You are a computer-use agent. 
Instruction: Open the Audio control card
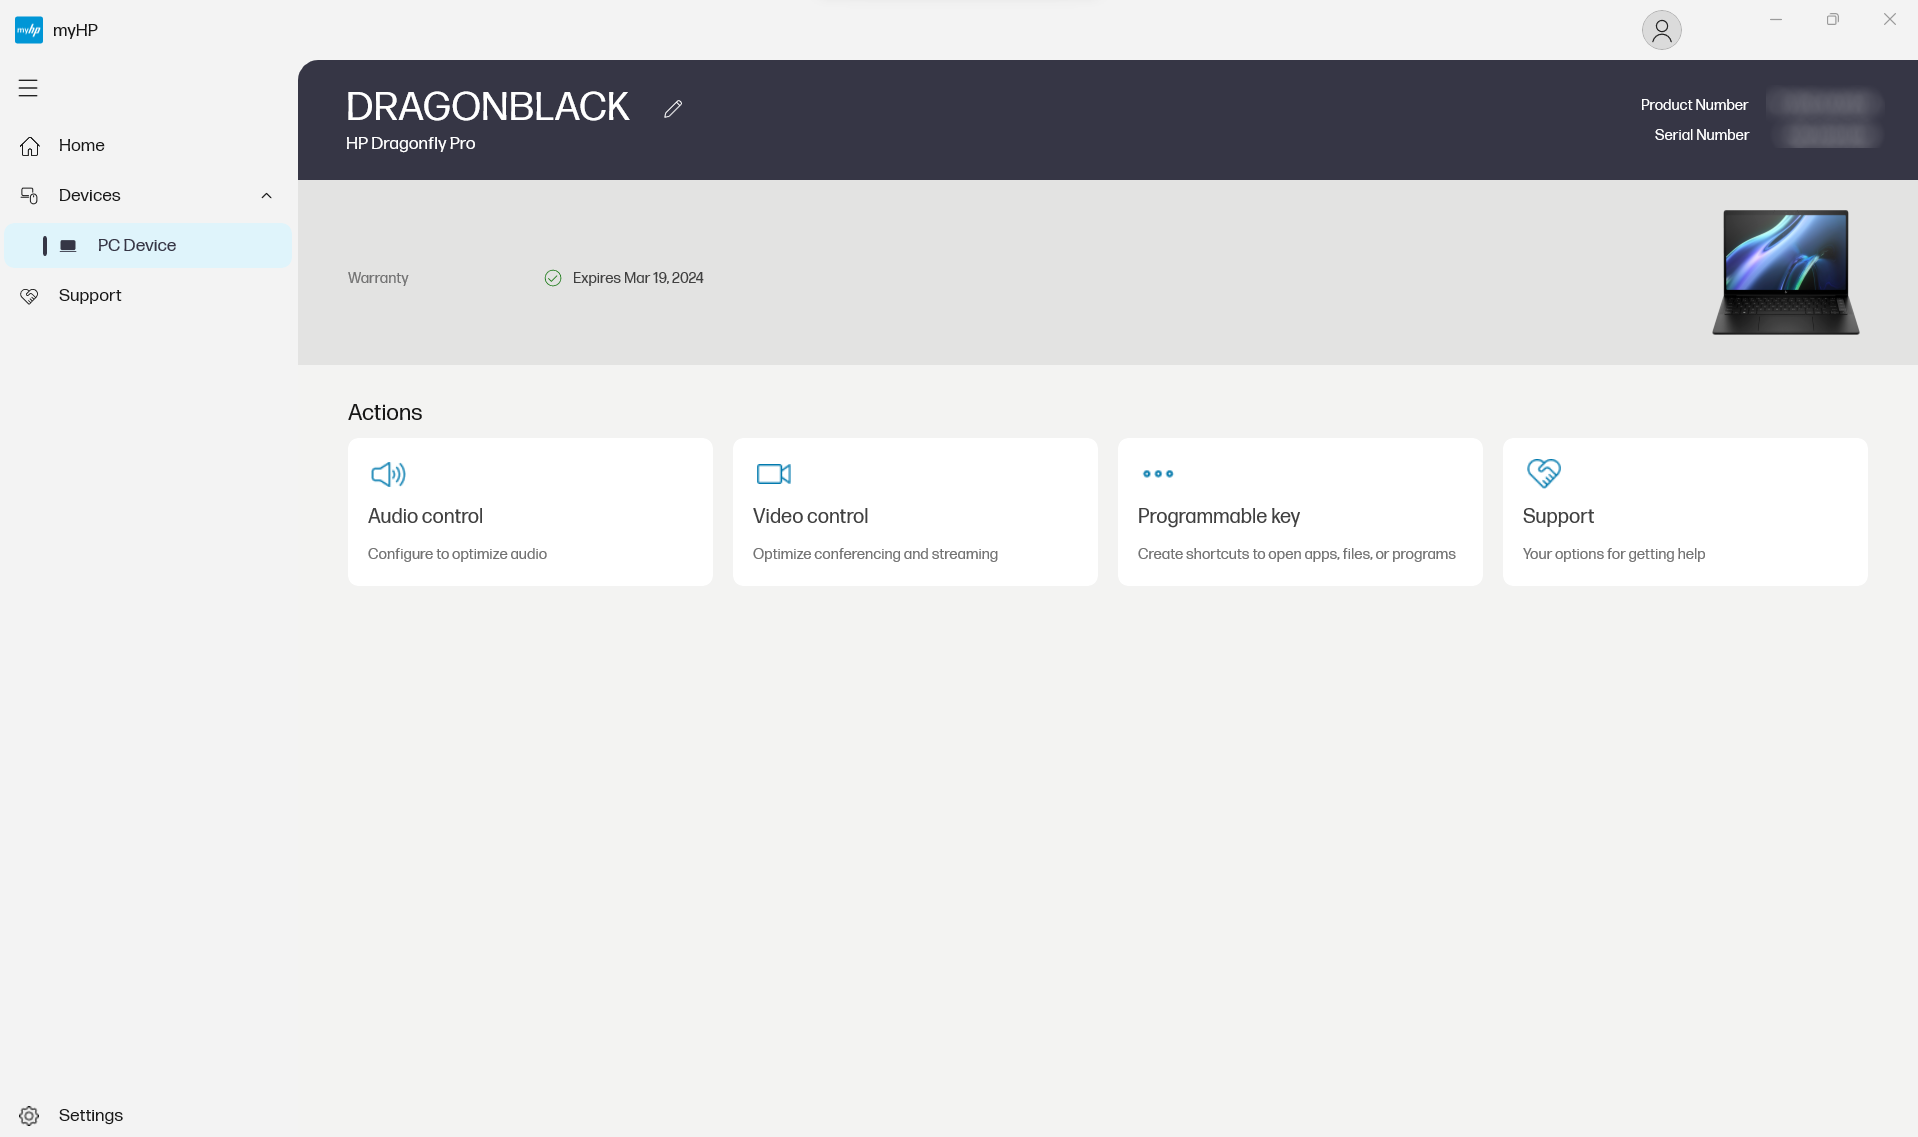(x=530, y=512)
